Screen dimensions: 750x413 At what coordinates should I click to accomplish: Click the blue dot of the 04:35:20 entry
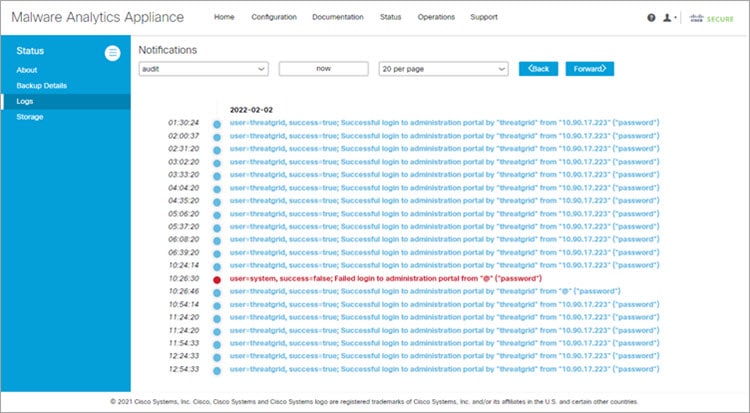click(x=217, y=202)
